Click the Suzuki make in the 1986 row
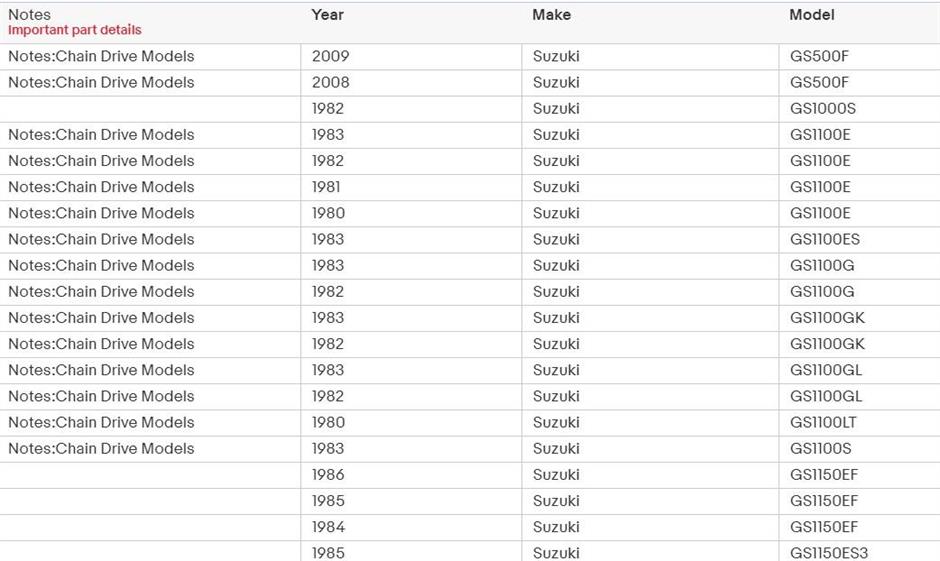940x561 pixels. (556, 474)
